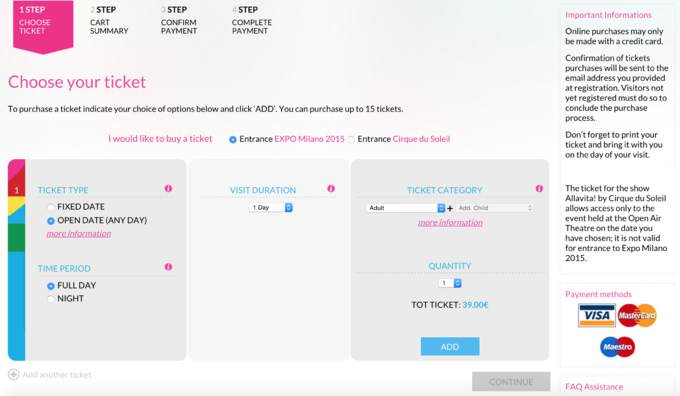Click the plus icon beside Add another ticket
The width and height of the screenshot is (680, 396).
(13, 374)
